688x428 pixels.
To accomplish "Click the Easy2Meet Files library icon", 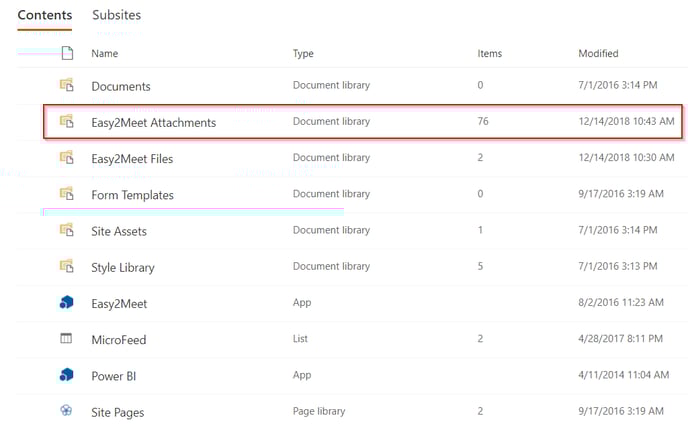I will (x=67, y=157).
